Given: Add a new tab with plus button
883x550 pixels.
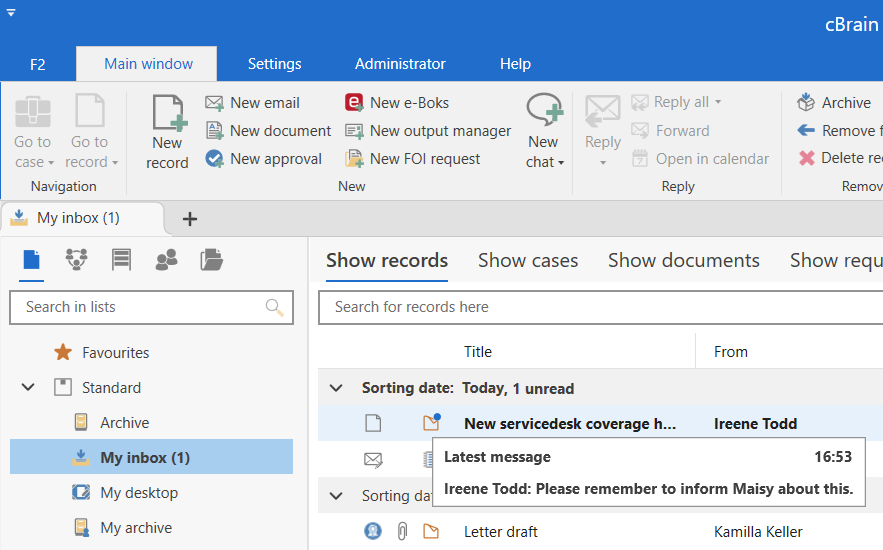Looking at the screenshot, I should coord(190,218).
